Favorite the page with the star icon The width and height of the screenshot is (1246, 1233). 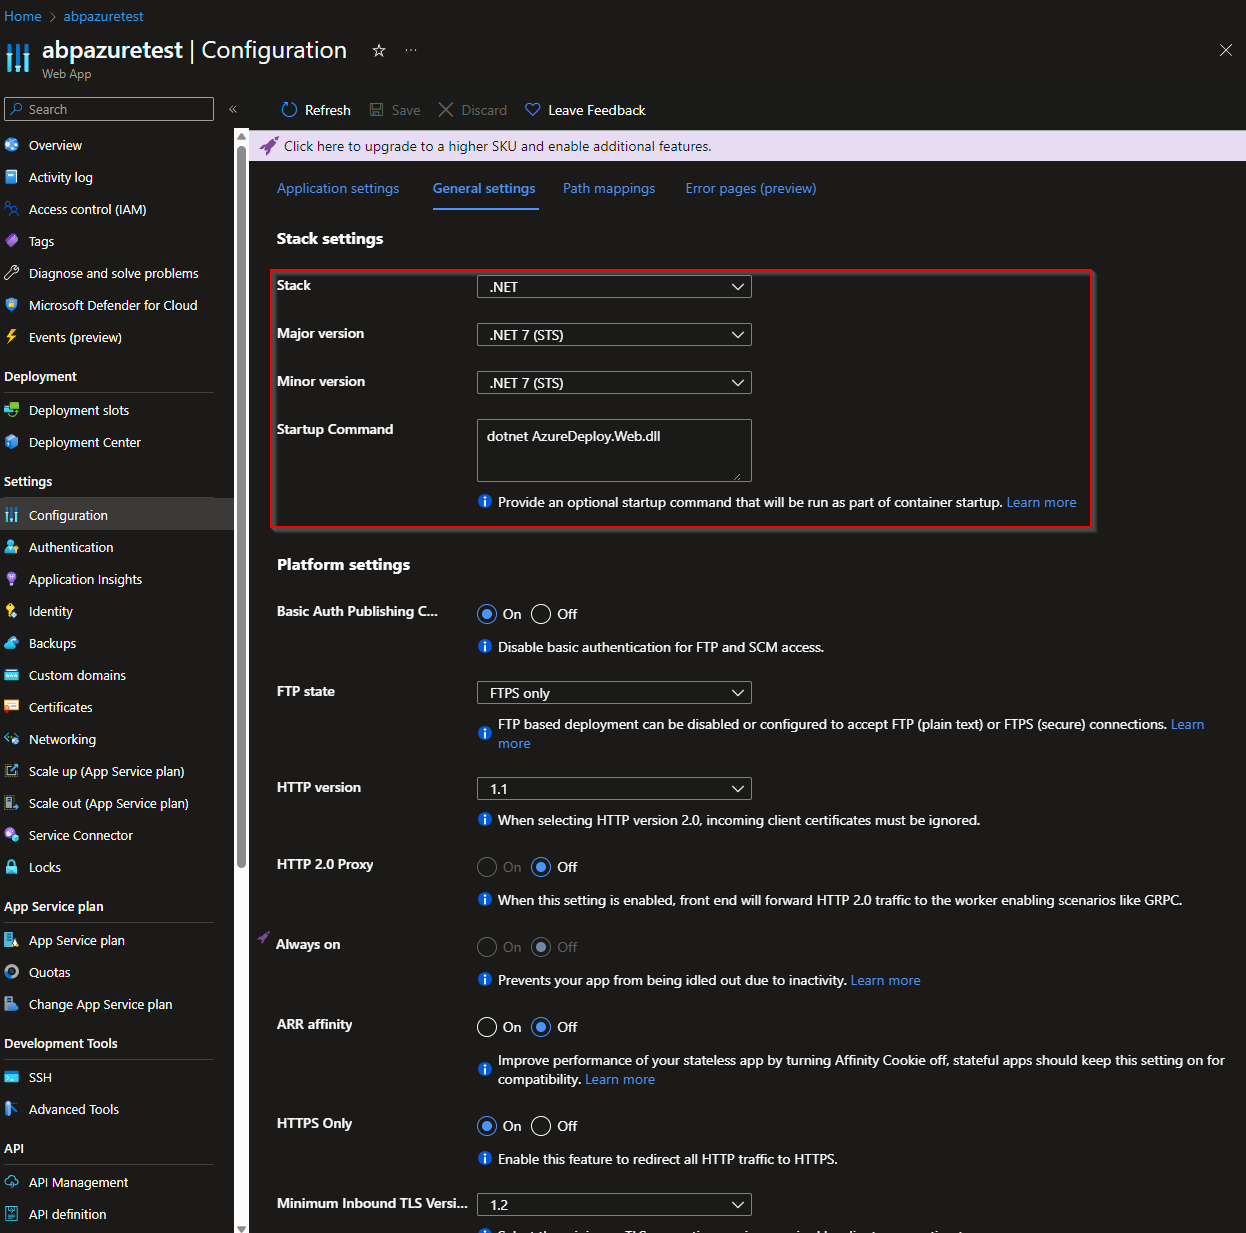point(379,51)
